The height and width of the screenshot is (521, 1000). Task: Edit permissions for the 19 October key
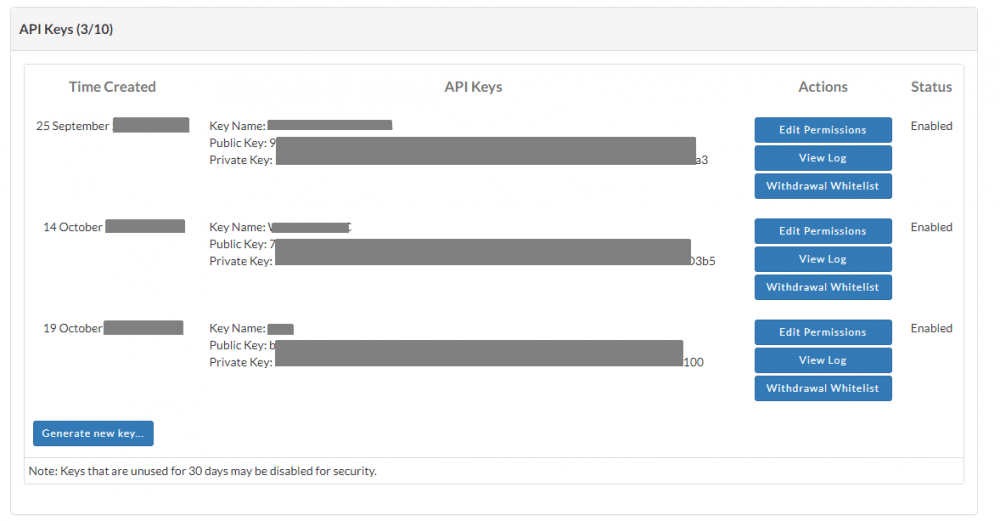pyautogui.click(x=822, y=332)
